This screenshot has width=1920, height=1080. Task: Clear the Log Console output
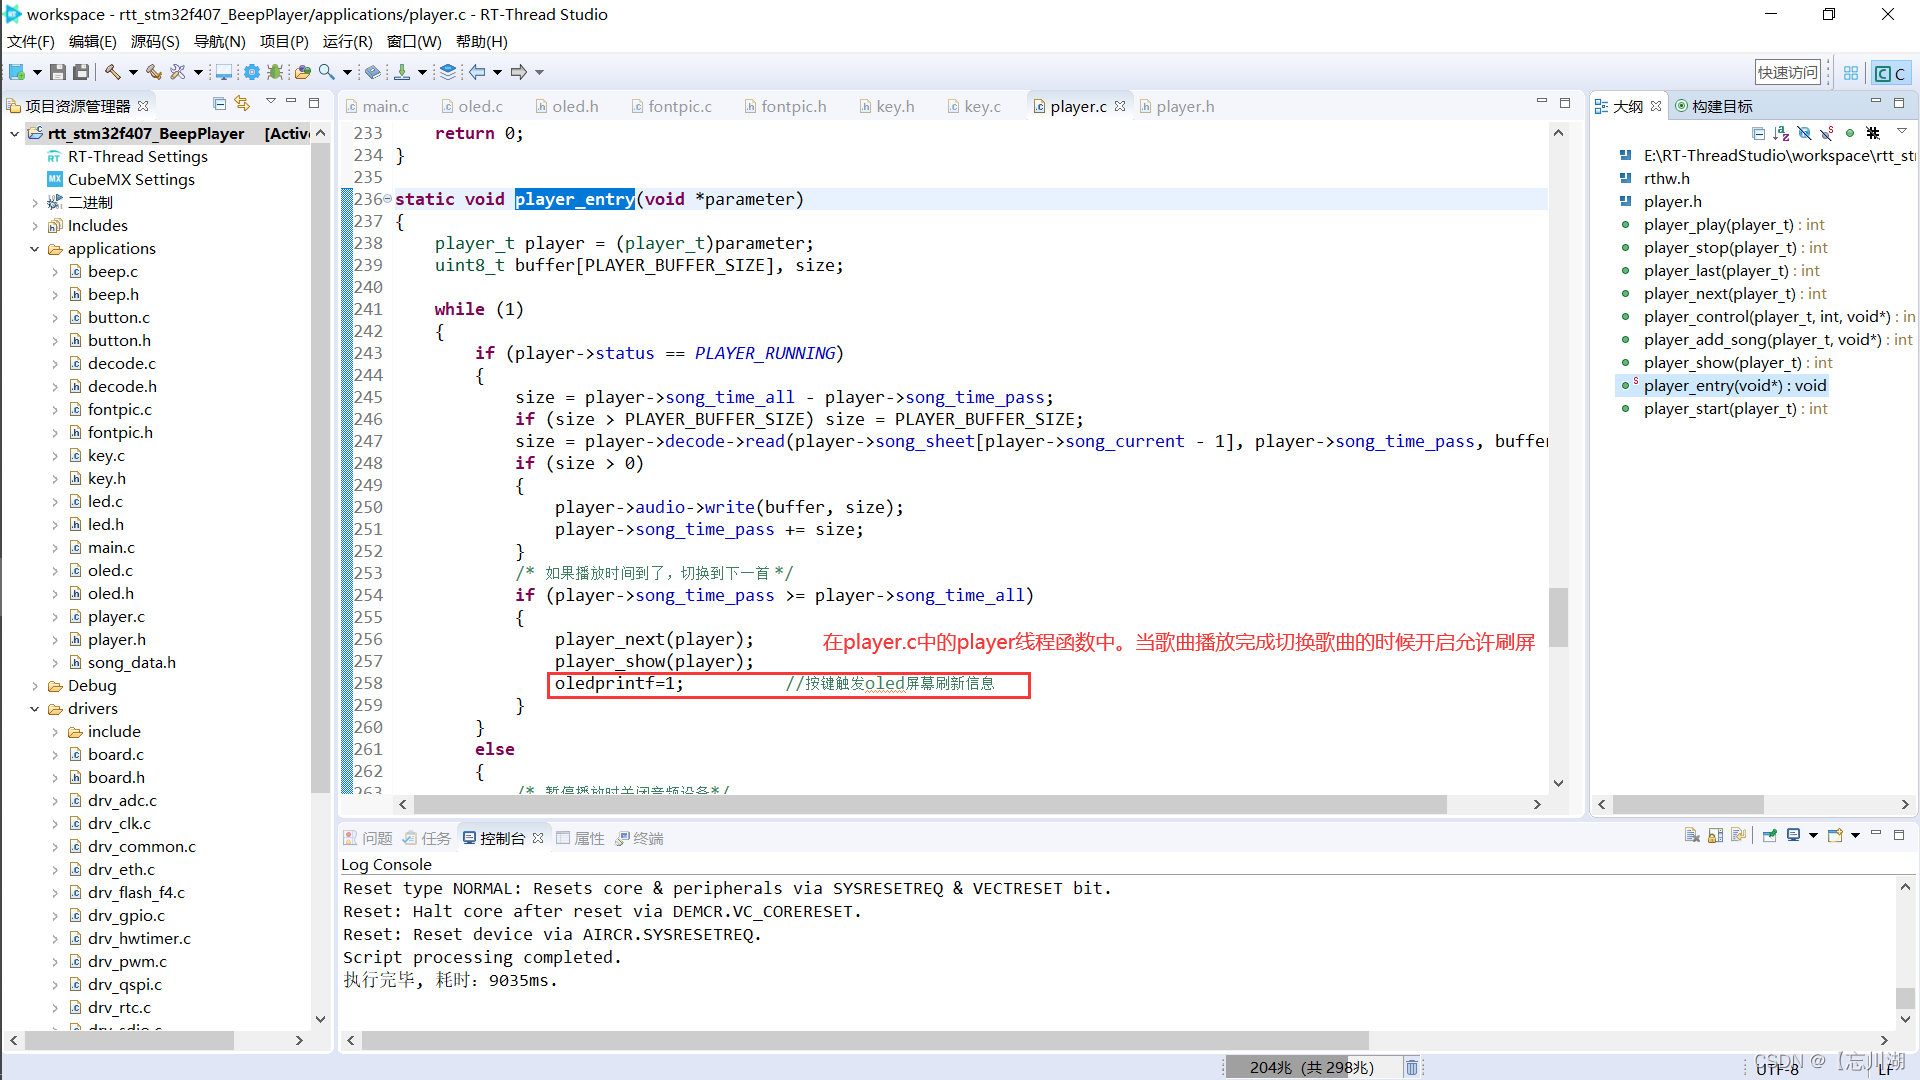click(1692, 836)
